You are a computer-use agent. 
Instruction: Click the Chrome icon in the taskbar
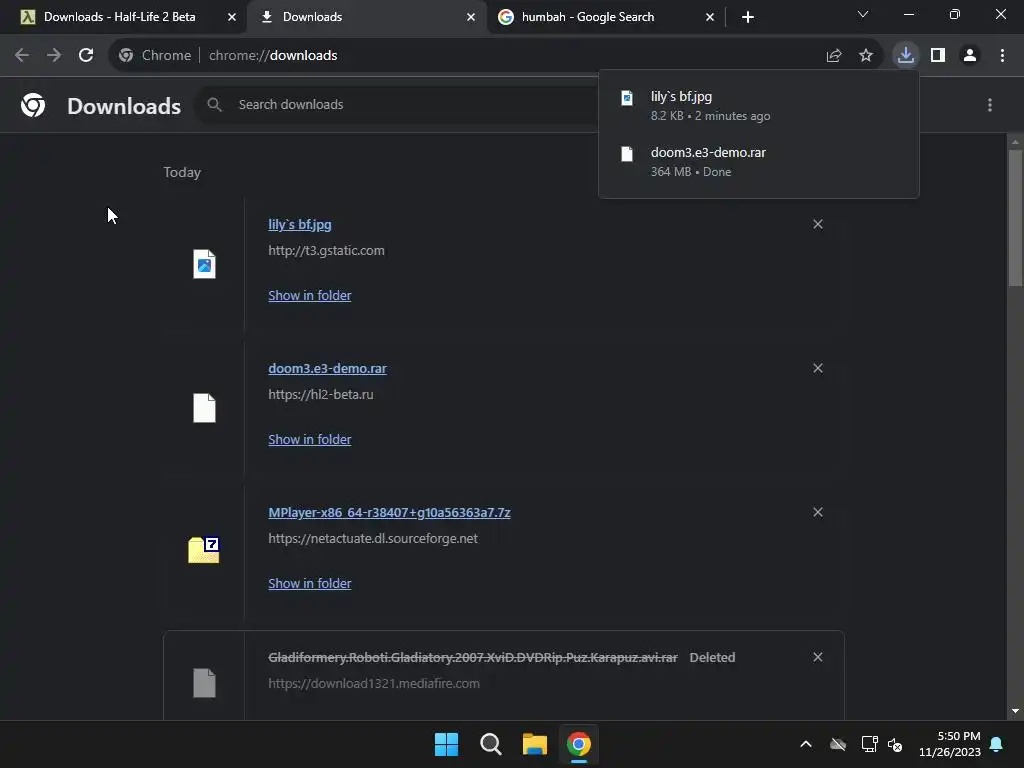(x=579, y=744)
